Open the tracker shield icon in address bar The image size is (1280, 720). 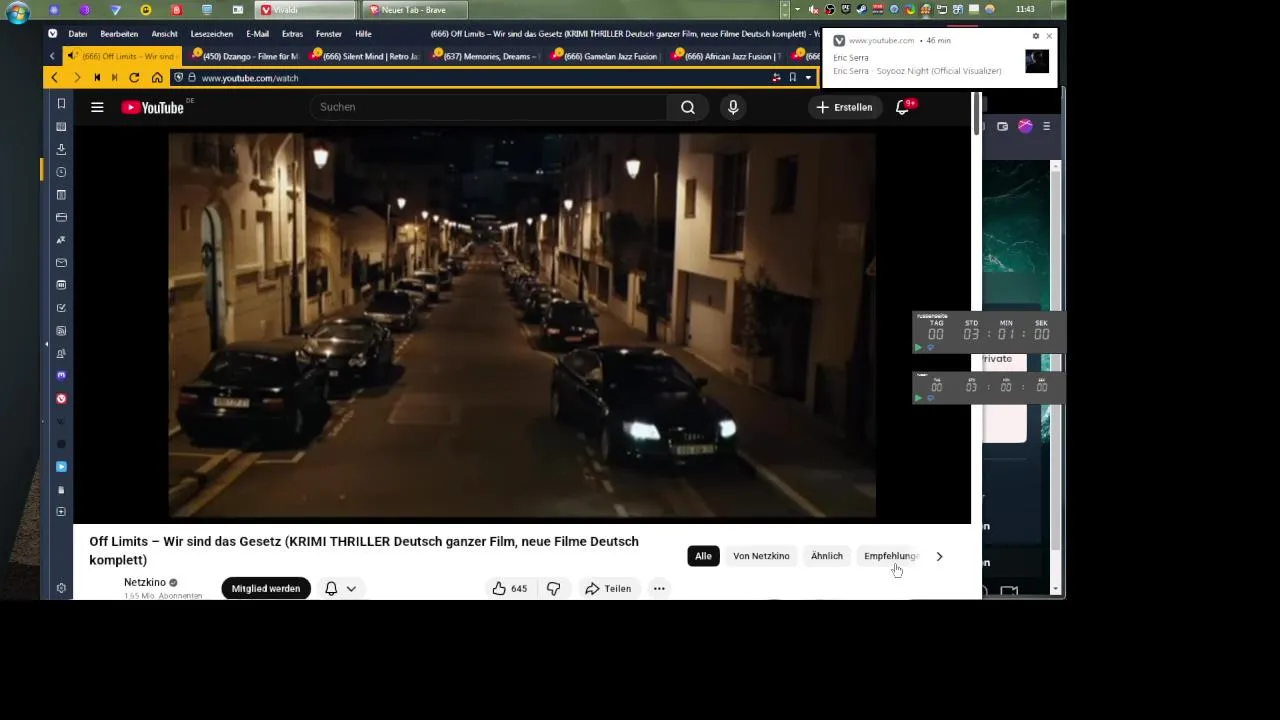[179, 77]
